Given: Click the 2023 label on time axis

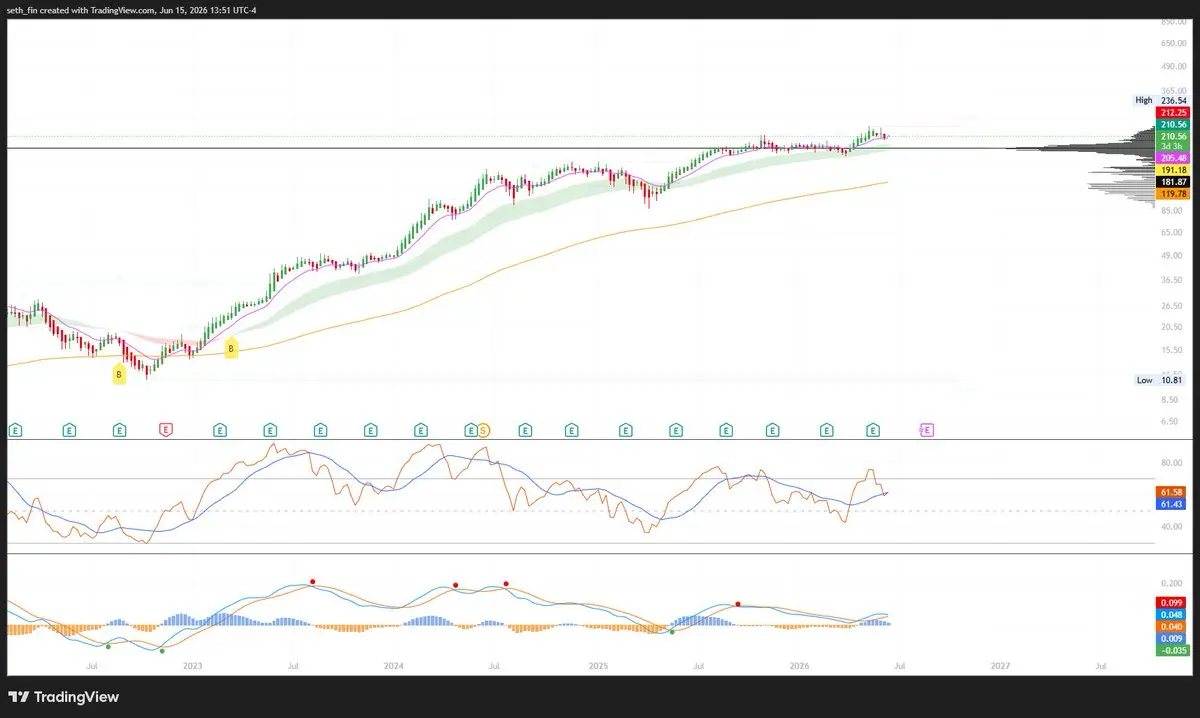Looking at the screenshot, I should pos(192,665).
